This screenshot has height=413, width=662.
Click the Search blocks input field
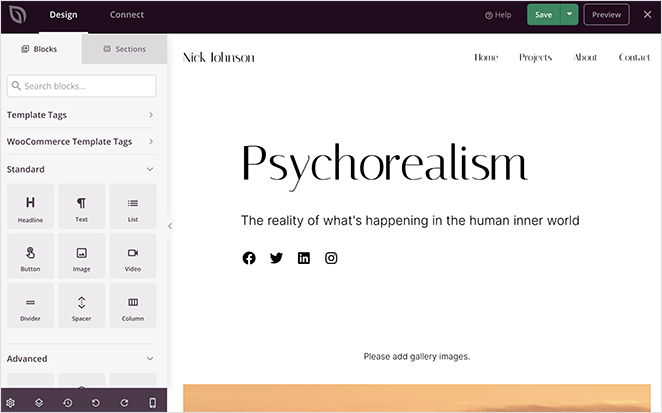pos(81,86)
